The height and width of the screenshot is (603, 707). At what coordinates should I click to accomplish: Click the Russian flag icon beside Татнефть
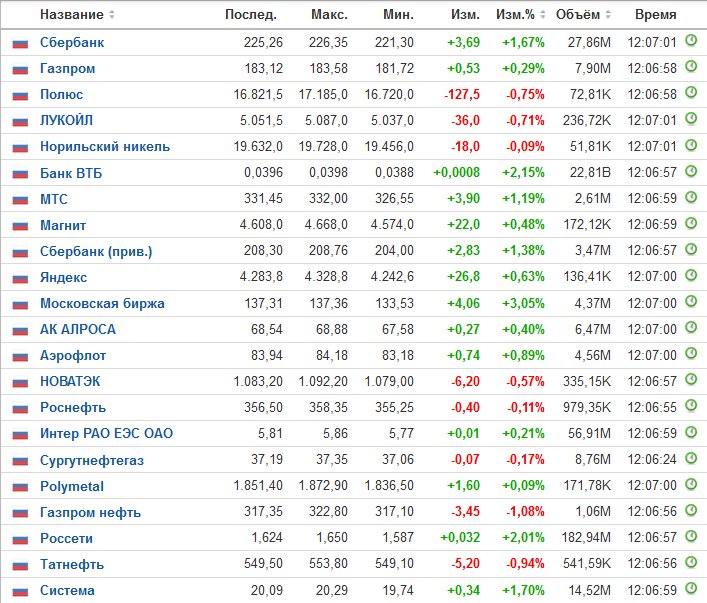click(20, 565)
